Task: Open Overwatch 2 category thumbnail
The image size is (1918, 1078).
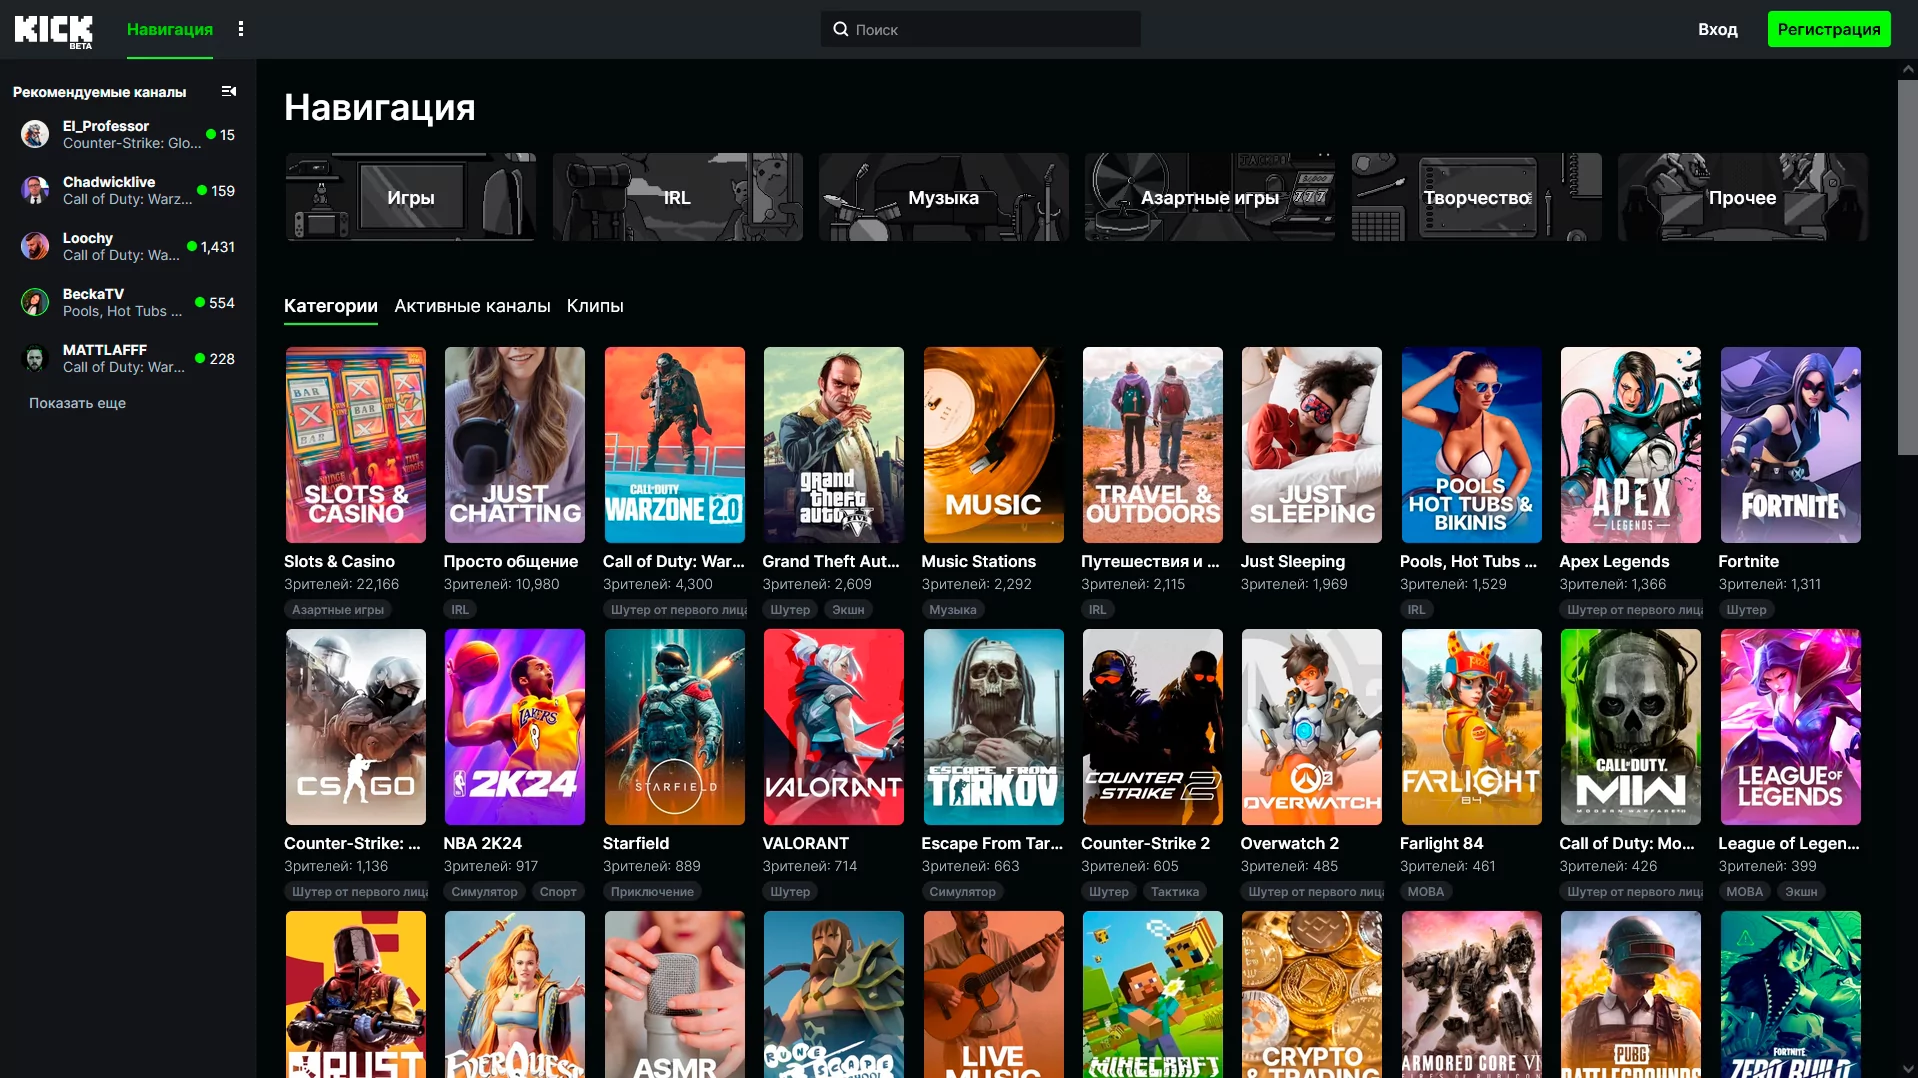Action: (1312, 727)
